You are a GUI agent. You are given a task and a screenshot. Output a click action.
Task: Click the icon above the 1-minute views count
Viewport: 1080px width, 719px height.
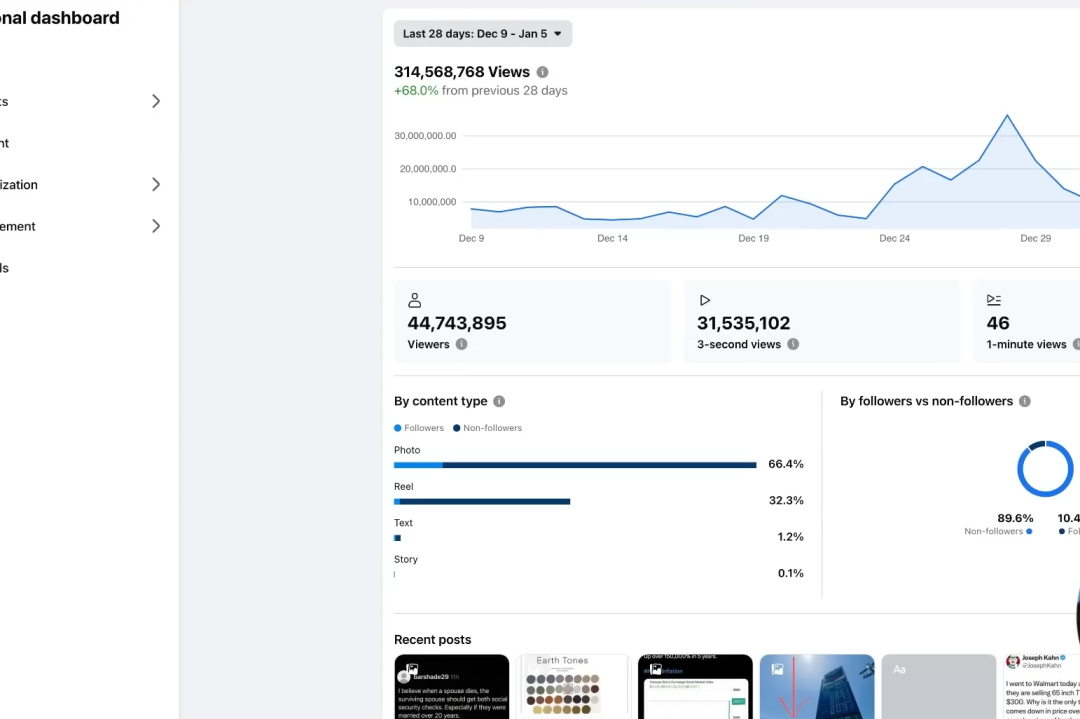click(x=994, y=300)
